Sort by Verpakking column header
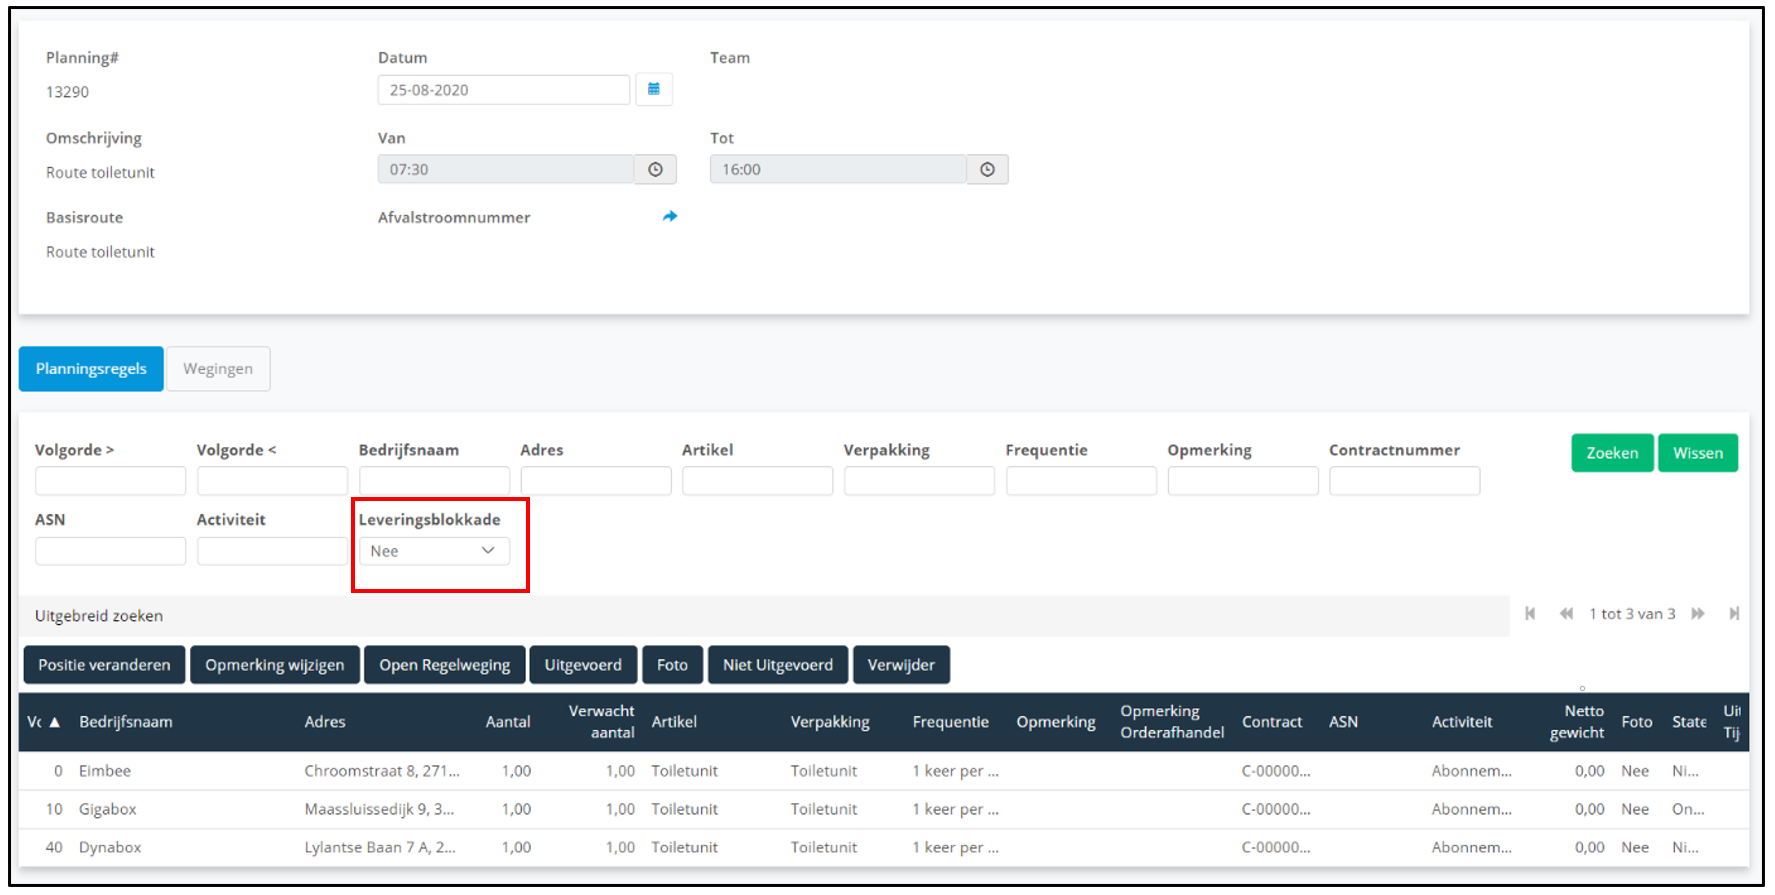 point(830,722)
